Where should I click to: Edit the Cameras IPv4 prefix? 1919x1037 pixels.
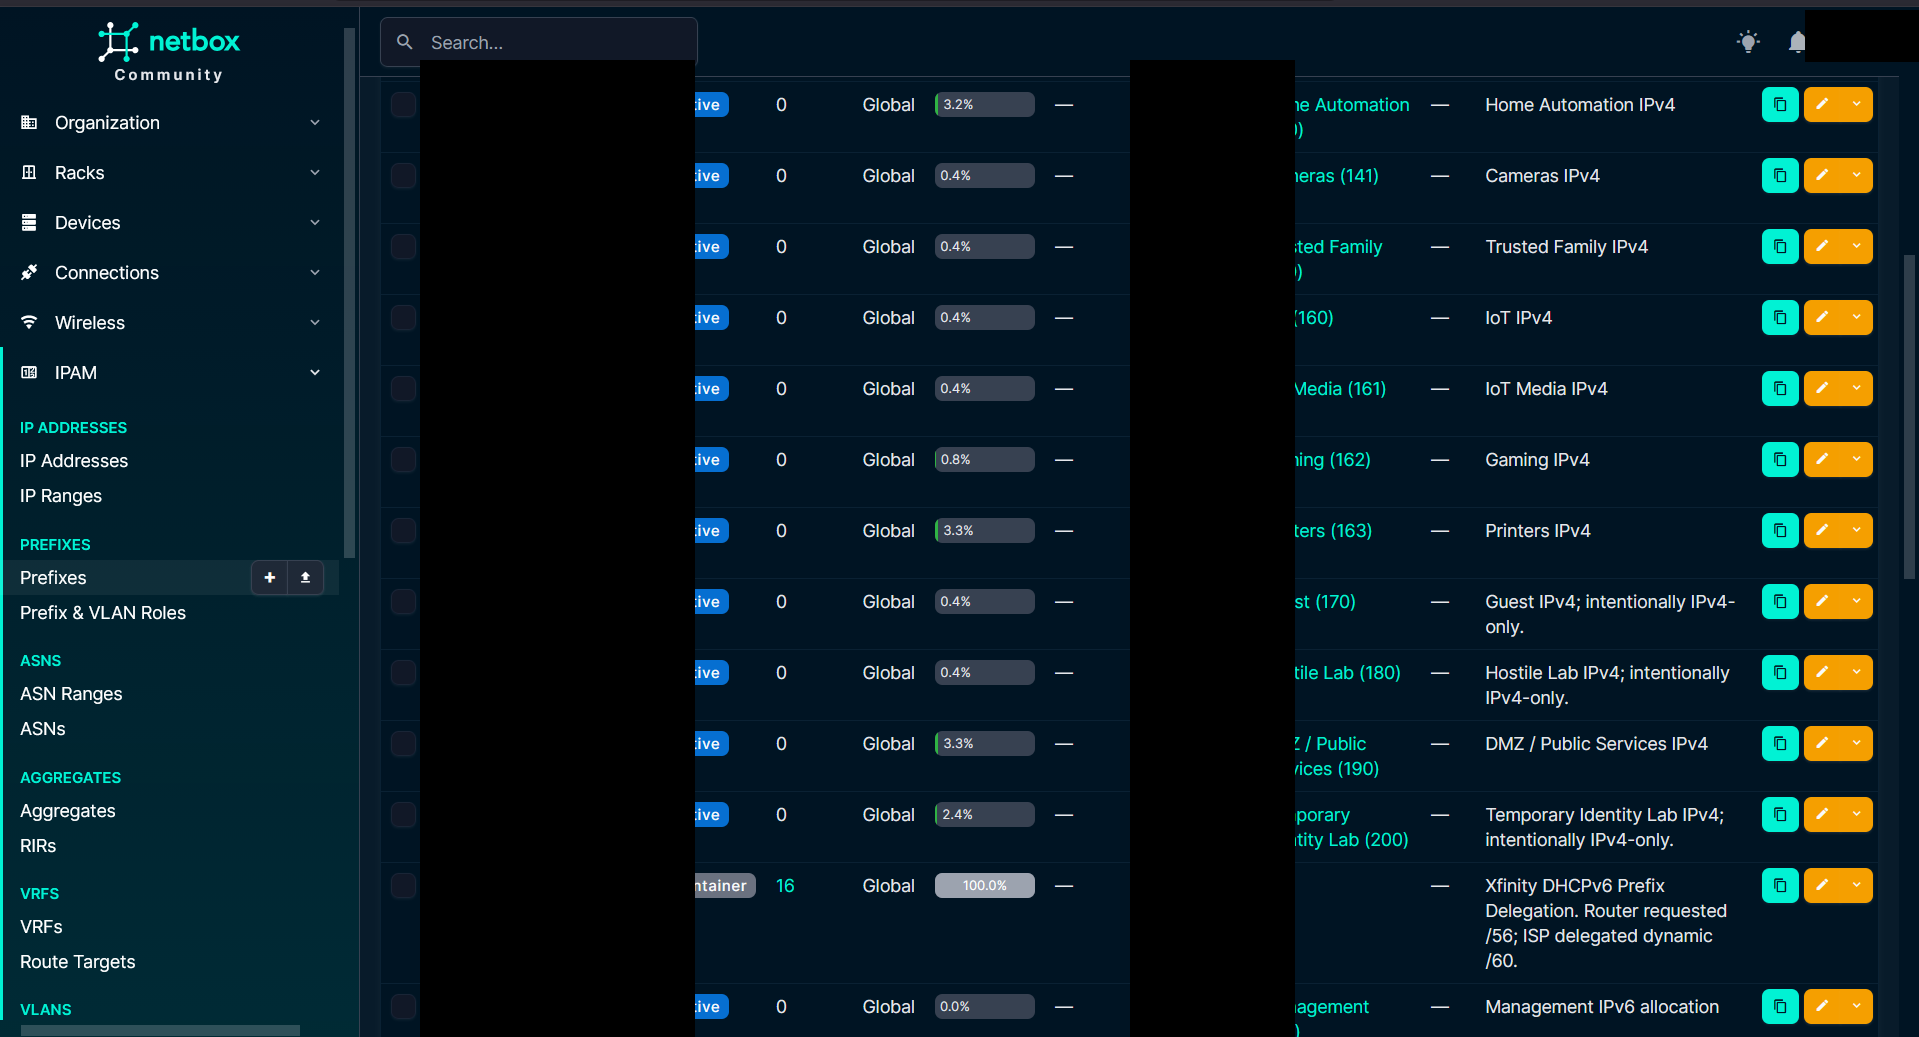point(1822,176)
